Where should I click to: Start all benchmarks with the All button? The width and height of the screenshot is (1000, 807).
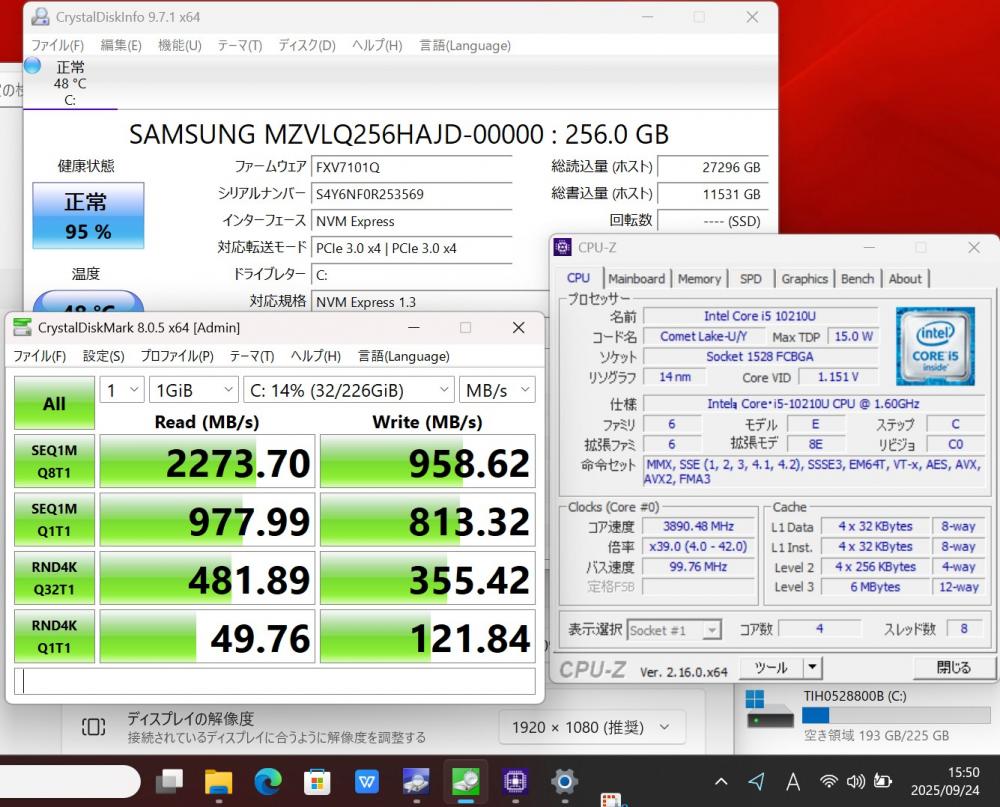[x=54, y=403]
